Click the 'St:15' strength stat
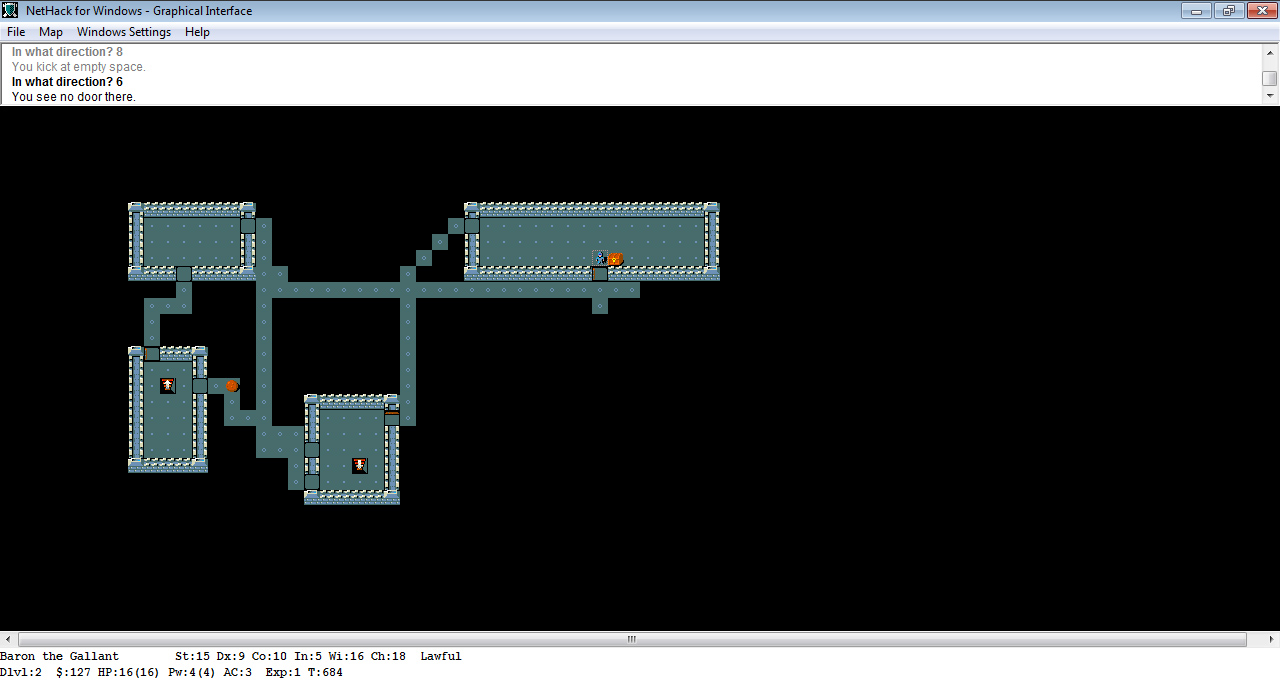 point(193,657)
